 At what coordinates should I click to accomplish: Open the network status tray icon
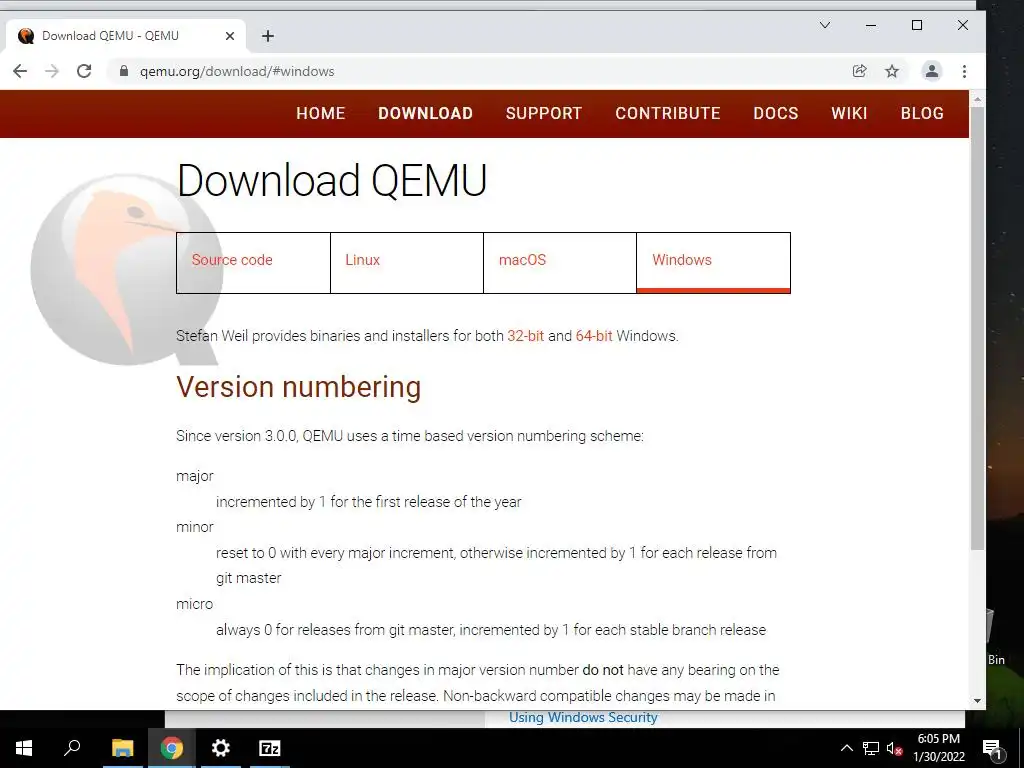point(871,748)
